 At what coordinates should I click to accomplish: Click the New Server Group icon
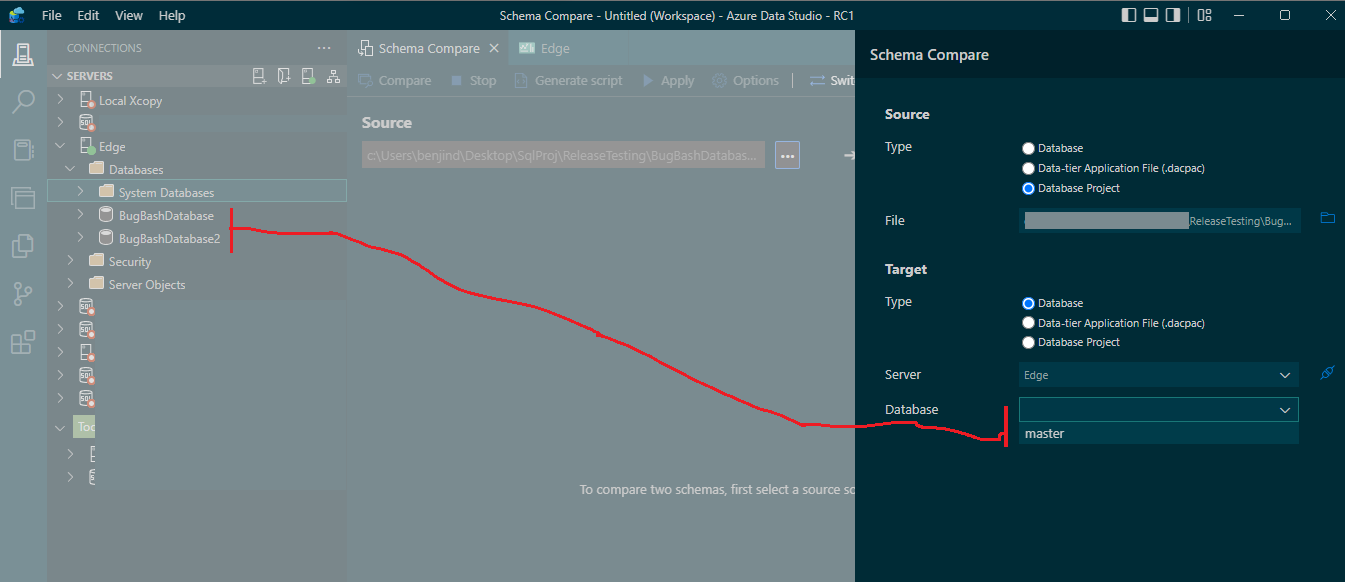point(283,75)
